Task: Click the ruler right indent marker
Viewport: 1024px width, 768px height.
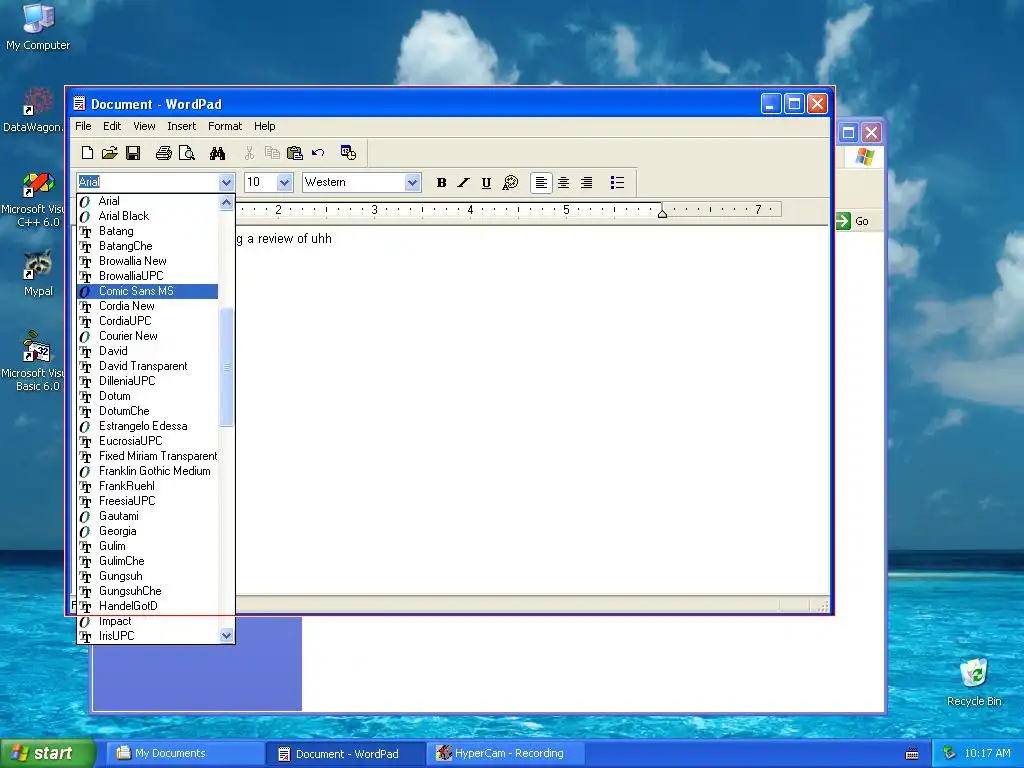Action: pyautogui.click(x=662, y=213)
